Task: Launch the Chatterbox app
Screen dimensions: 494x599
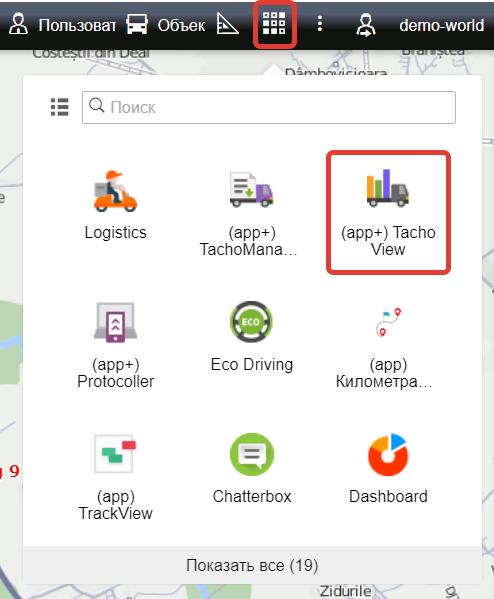Action: click(251, 468)
